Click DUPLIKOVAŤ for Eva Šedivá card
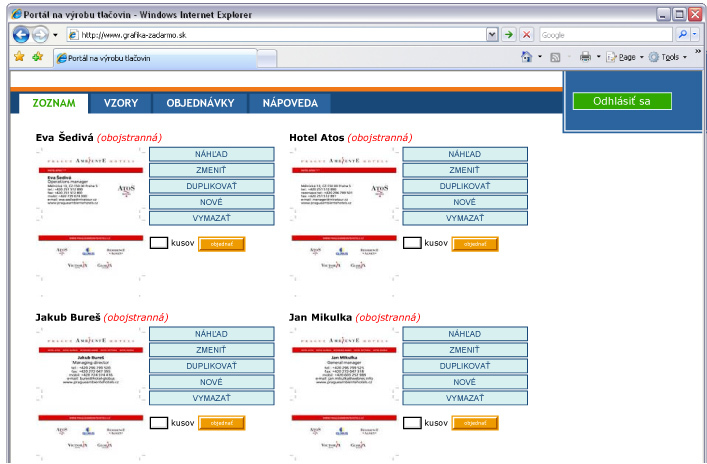This screenshot has height=464, width=707. point(211,186)
